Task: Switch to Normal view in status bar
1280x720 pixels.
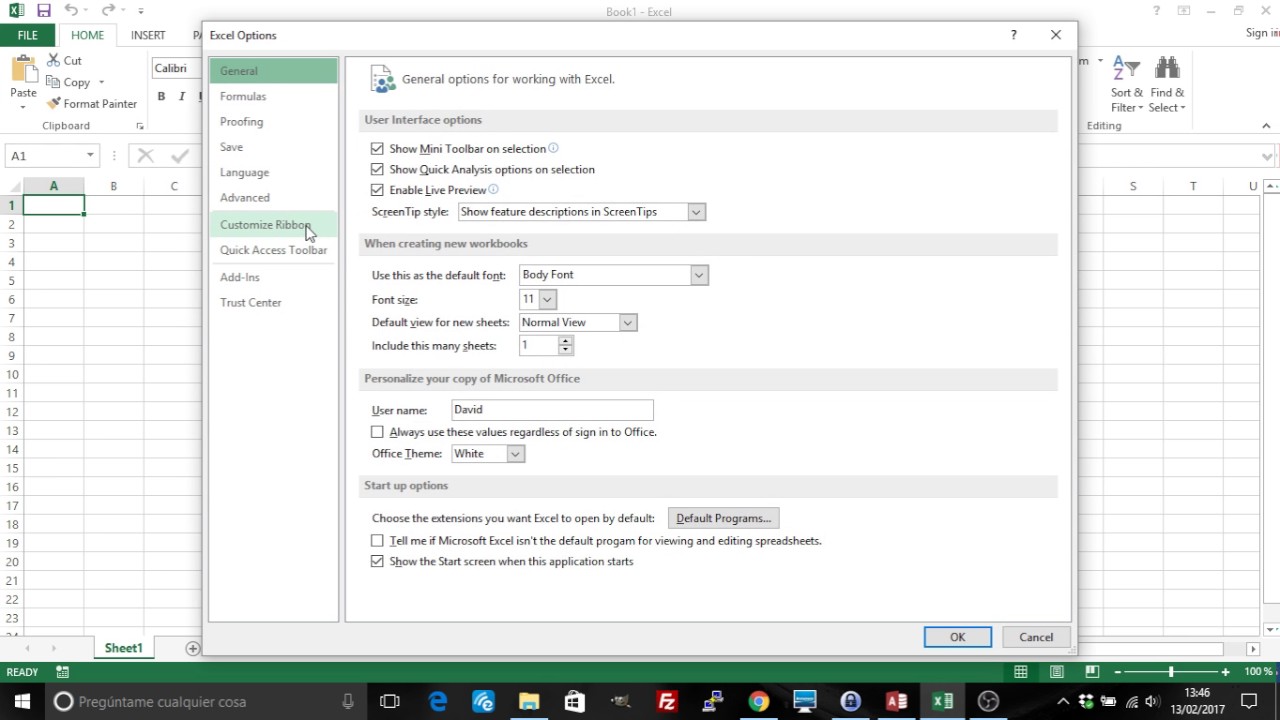Action: tap(1021, 672)
